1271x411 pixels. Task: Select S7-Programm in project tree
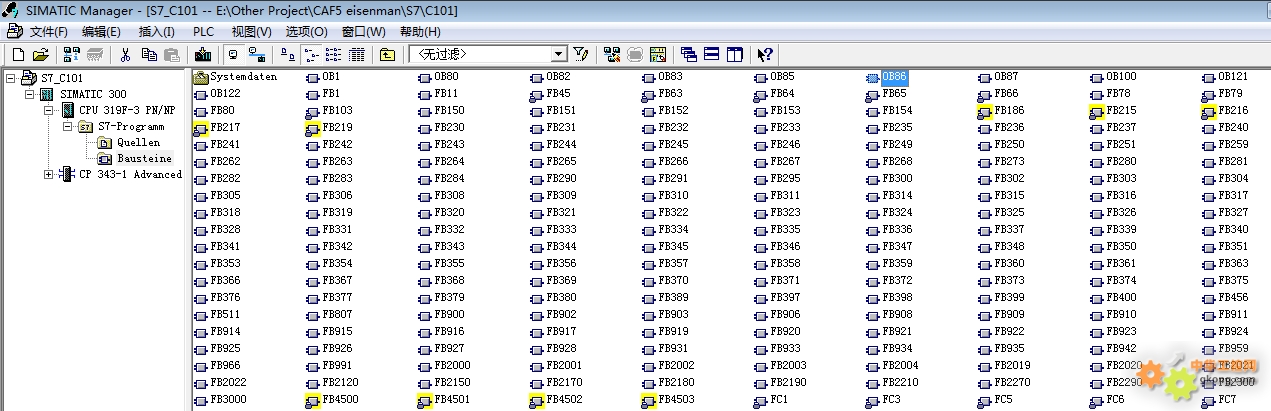(x=131, y=126)
